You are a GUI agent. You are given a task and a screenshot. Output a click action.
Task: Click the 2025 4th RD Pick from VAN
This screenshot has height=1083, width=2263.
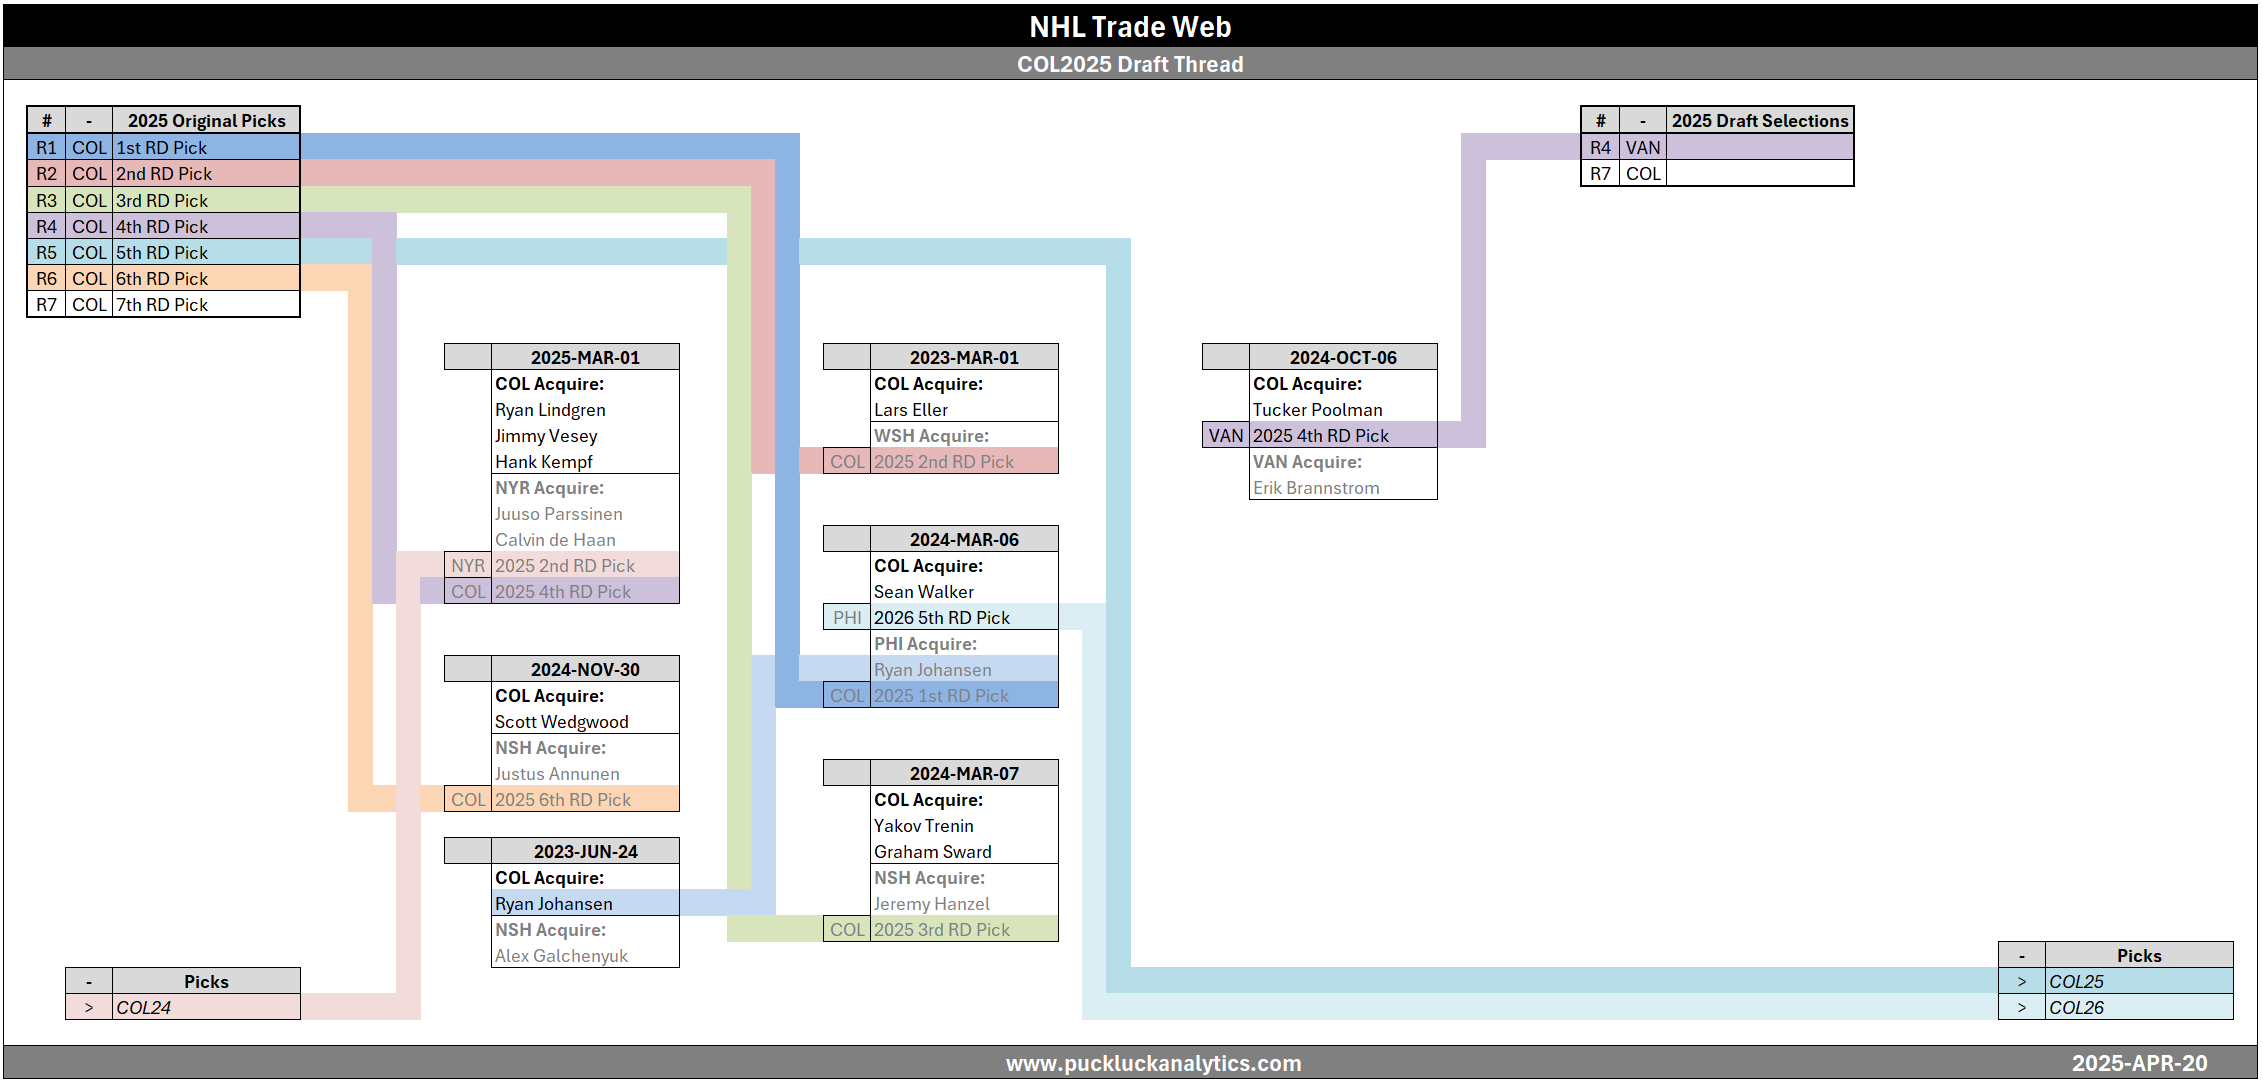click(x=1320, y=435)
